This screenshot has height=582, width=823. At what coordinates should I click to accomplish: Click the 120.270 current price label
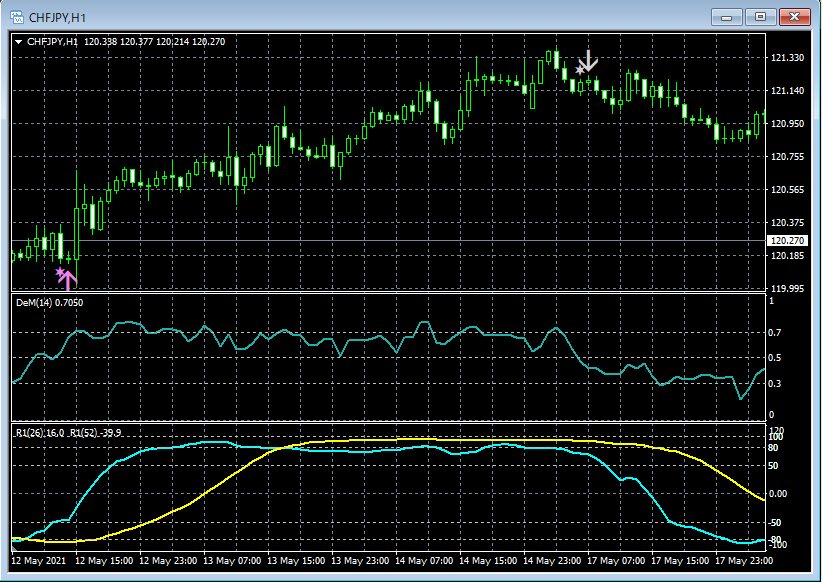(786, 241)
